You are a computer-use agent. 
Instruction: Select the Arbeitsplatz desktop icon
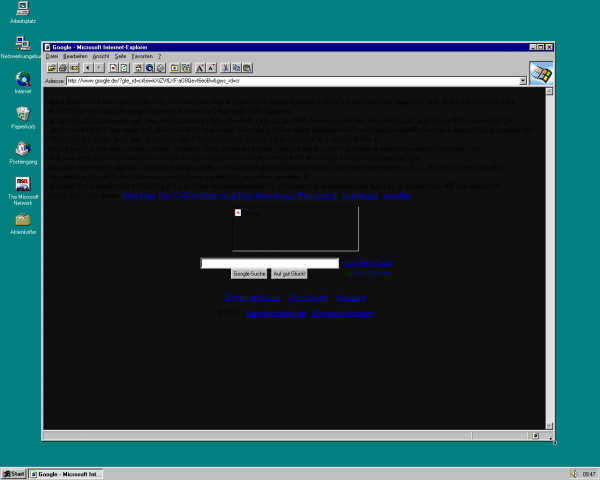(x=23, y=13)
